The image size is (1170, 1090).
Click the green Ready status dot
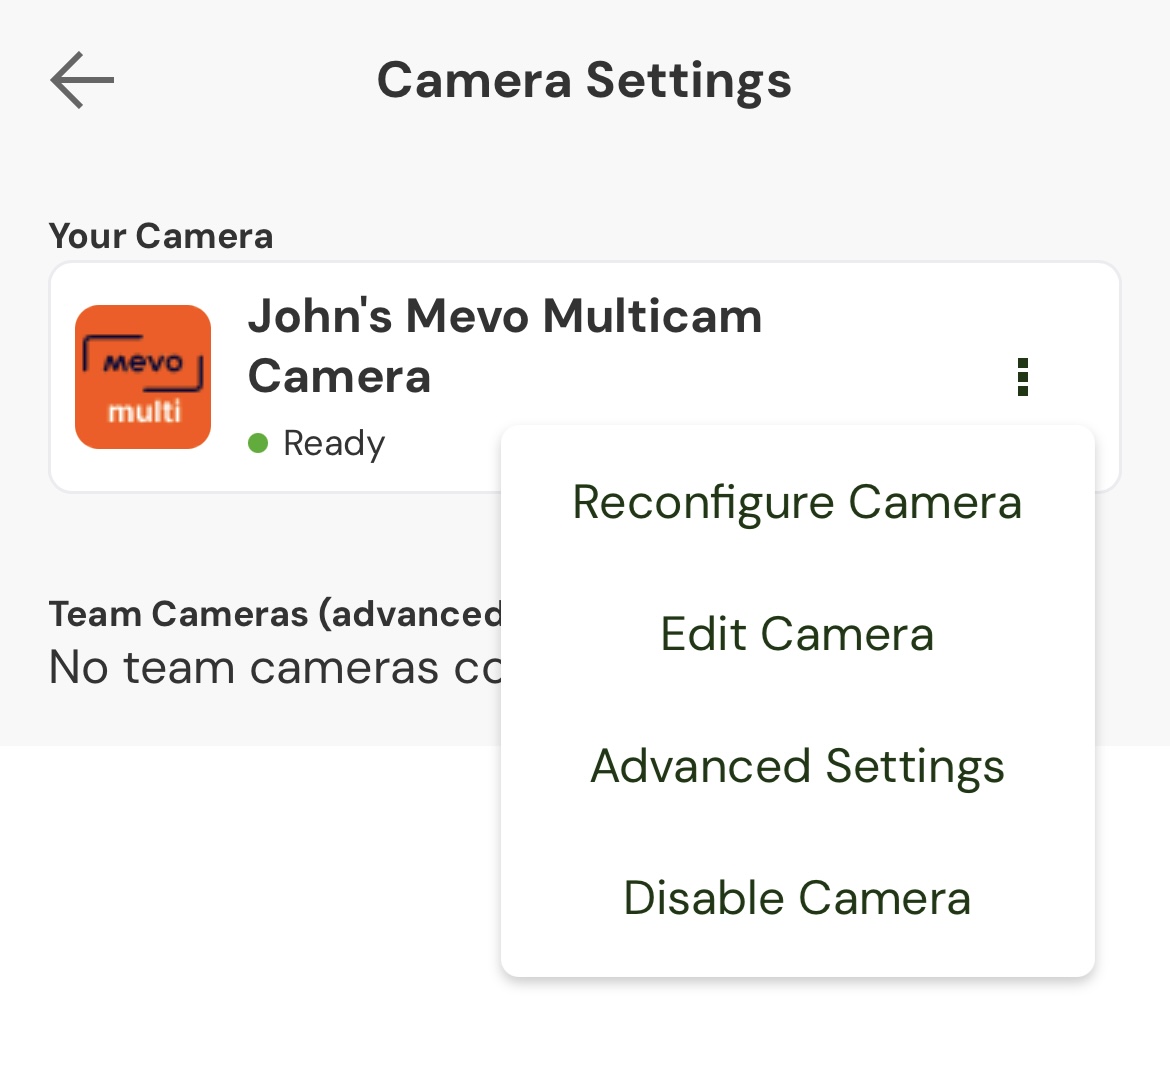[258, 443]
